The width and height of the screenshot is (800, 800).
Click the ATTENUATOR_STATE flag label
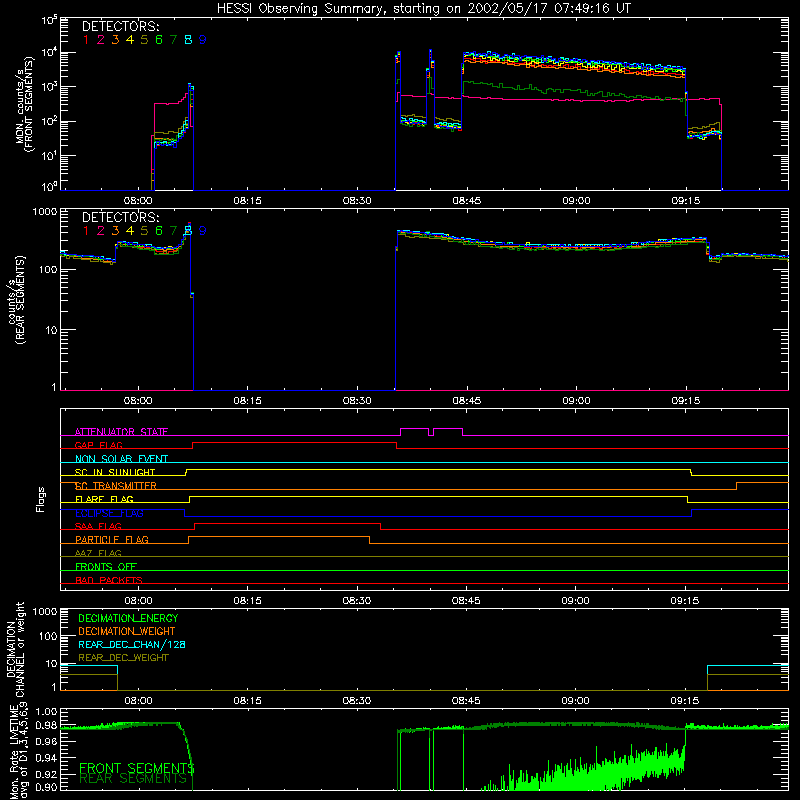pyautogui.click(x=121, y=432)
